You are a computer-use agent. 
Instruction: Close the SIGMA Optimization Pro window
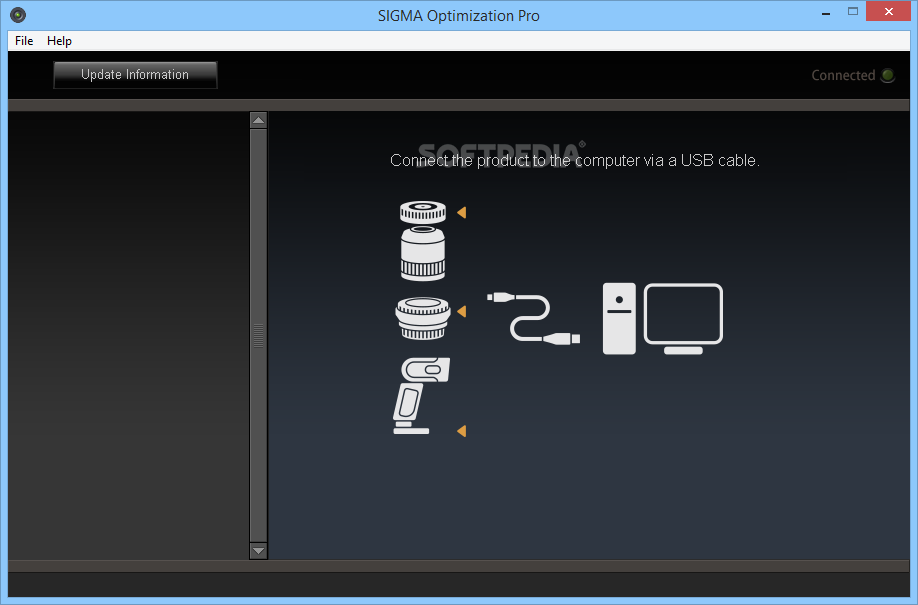889,12
